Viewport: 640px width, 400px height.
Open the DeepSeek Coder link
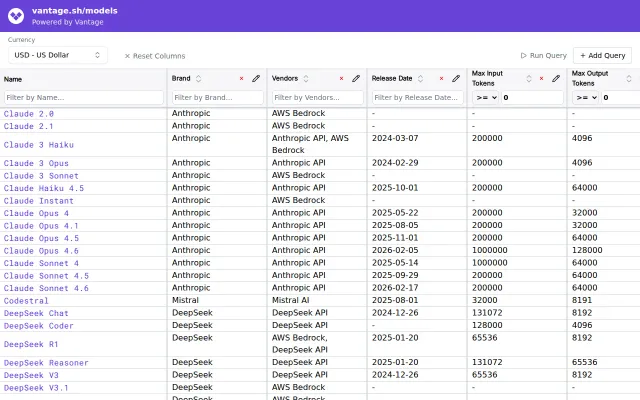click(x=39, y=326)
